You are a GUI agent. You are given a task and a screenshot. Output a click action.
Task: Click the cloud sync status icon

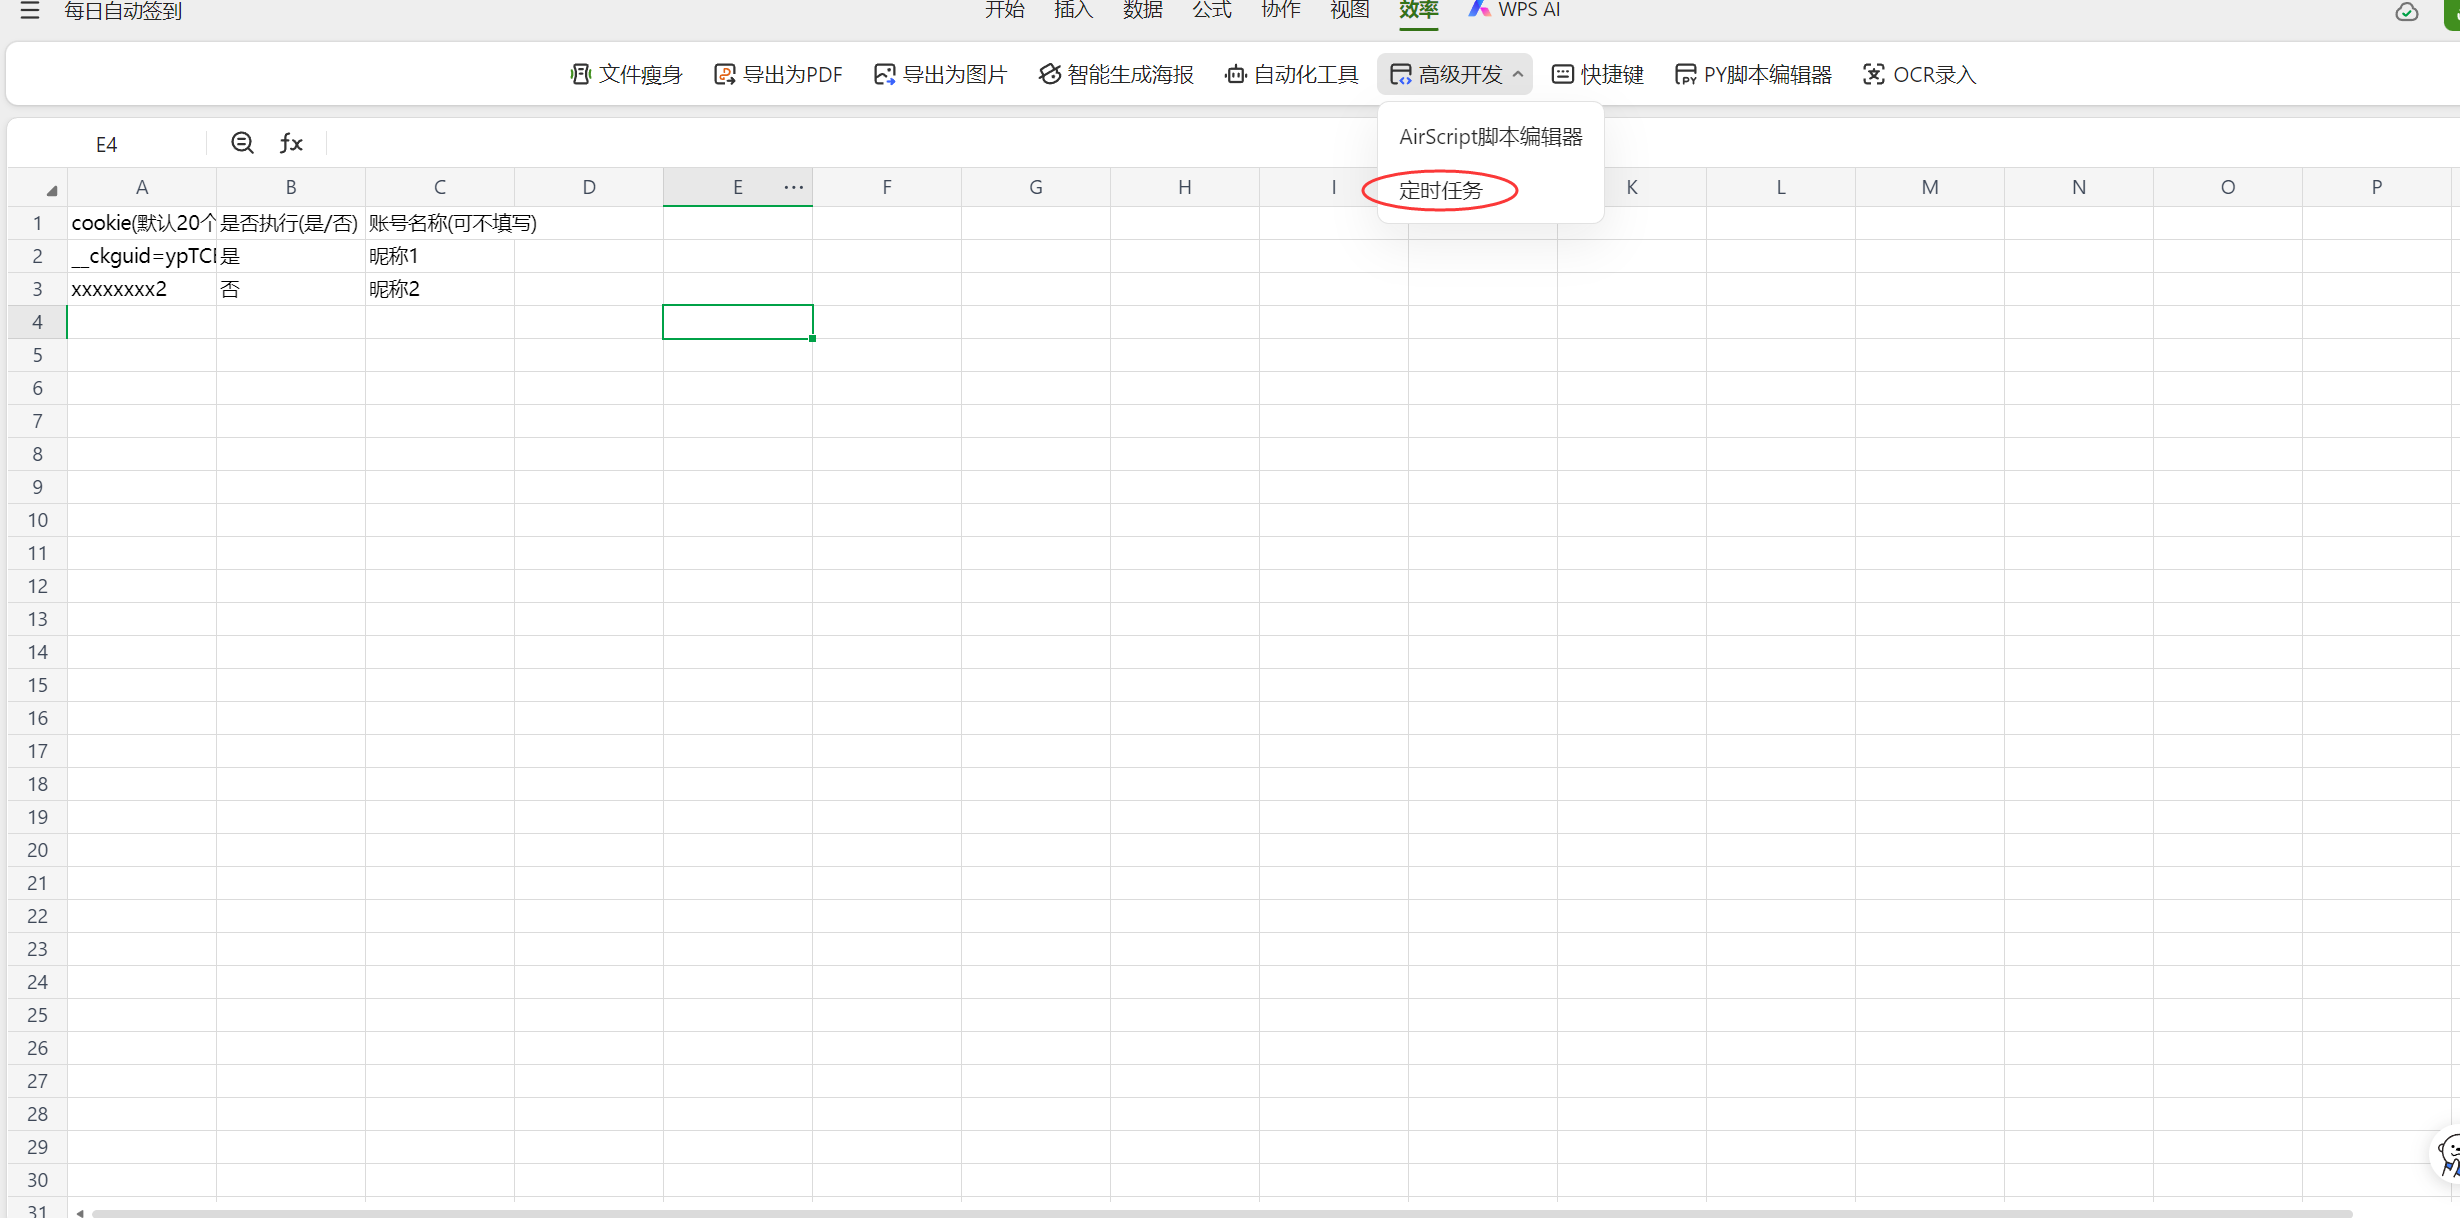click(x=2406, y=12)
